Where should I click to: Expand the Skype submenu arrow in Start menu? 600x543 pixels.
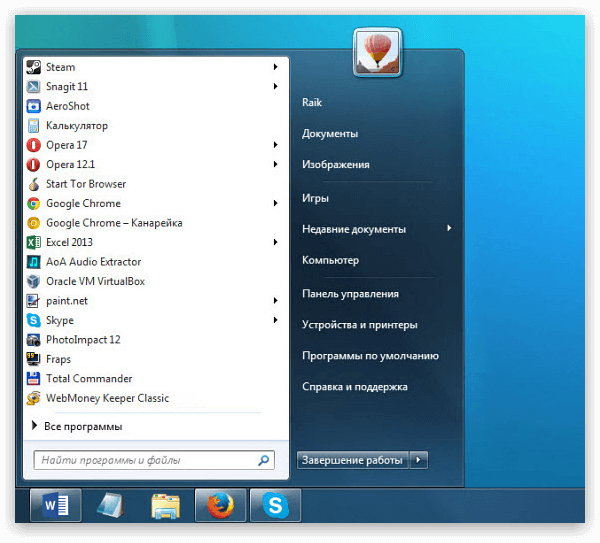point(276,320)
